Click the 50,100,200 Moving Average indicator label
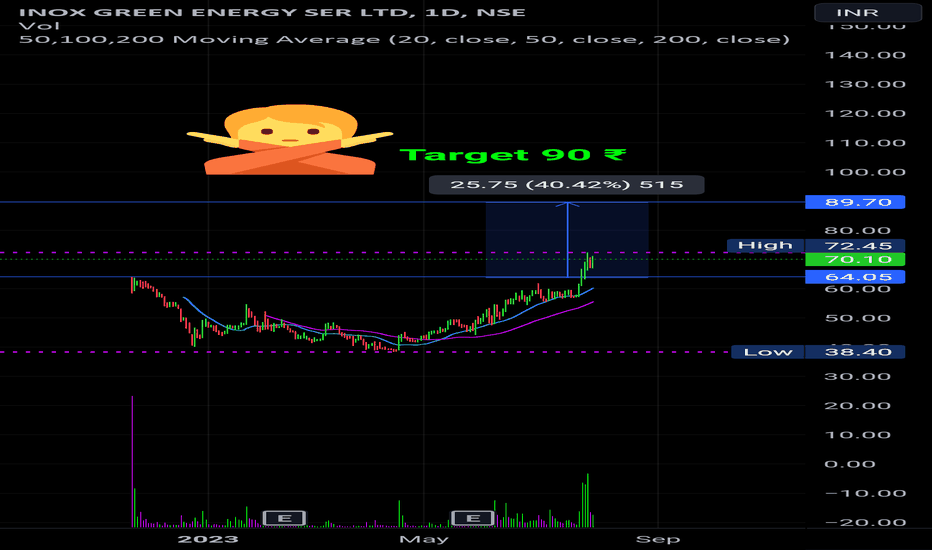Image resolution: width=932 pixels, height=550 pixels. (x=404, y=39)
